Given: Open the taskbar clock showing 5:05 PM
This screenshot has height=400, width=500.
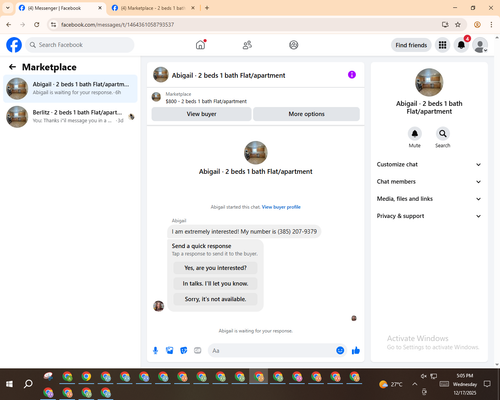Looking at the screenshot, I should pyautogui.click(x=465, y=384).
